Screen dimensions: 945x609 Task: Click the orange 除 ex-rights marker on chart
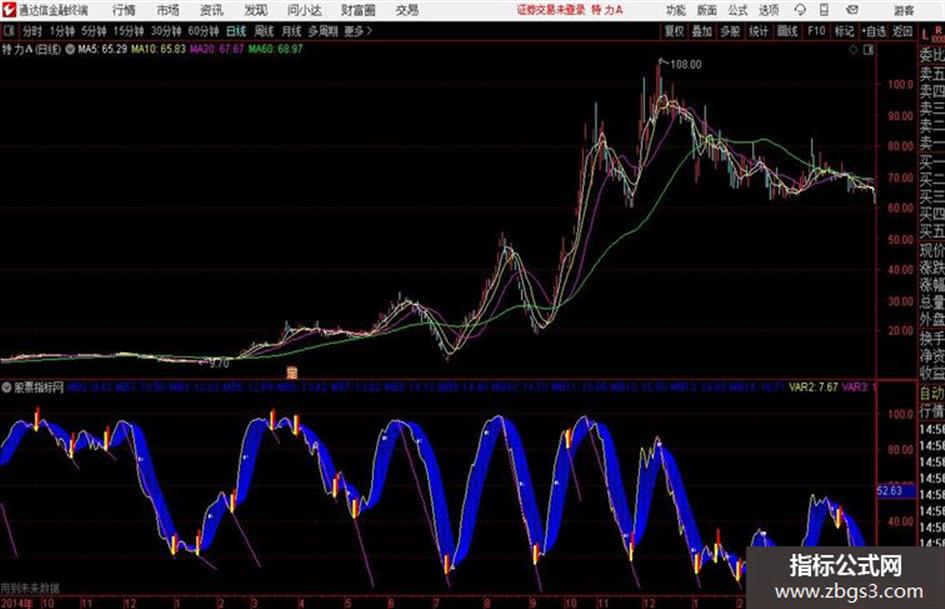[292, 373]
